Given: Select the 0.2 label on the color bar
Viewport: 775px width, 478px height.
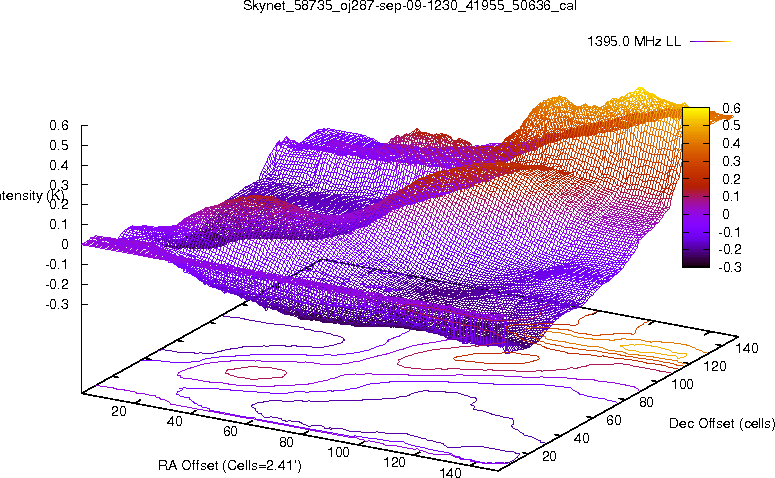Looking at the screenshot, I should (x=731, y=179).
